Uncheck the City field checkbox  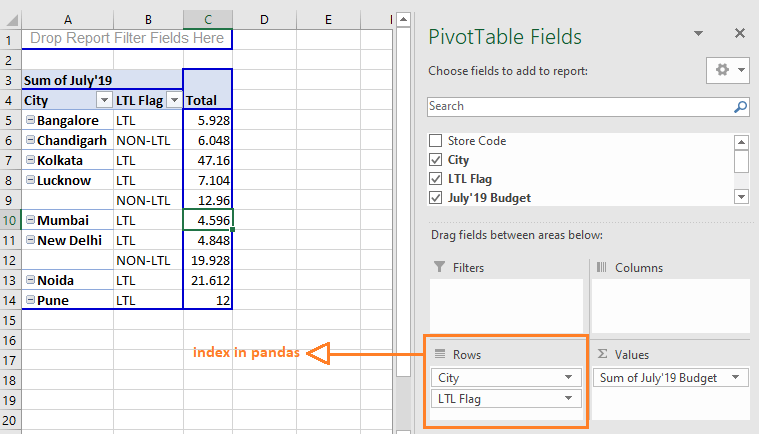click(435, 160)
